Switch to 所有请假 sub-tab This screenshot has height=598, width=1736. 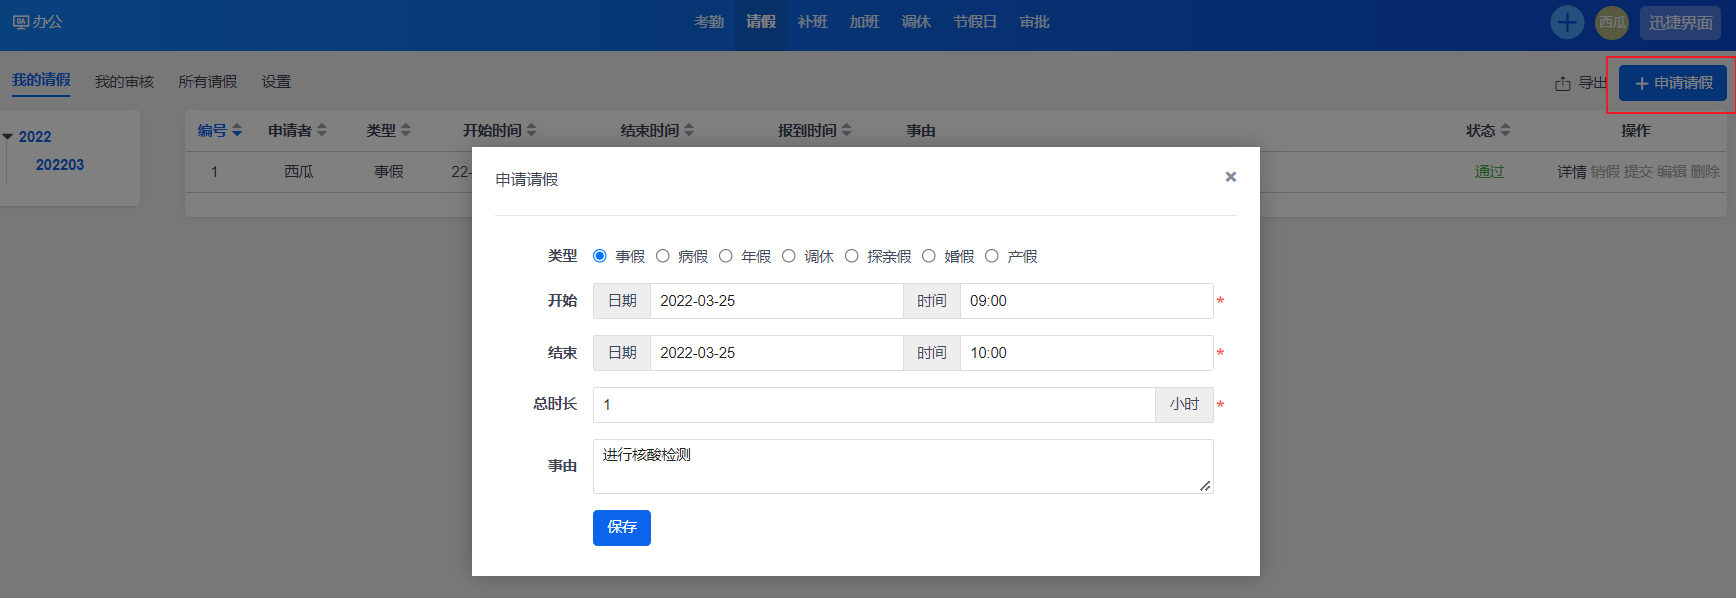click(x=208, y=82)
